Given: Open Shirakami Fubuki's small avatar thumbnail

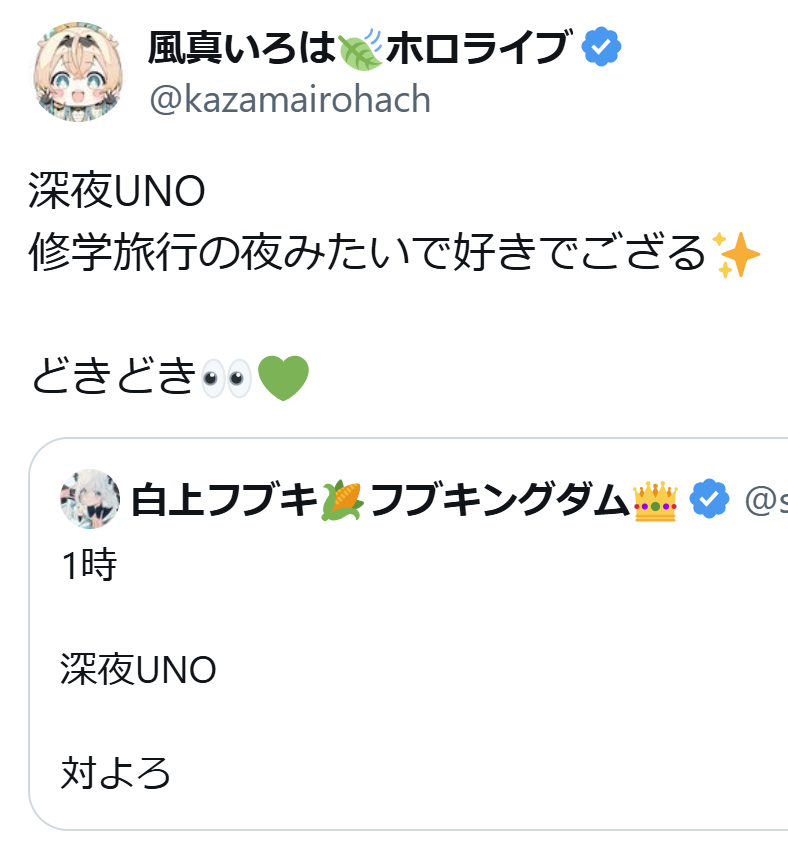Looking at the screenshot, I should click(x=90, y=498).
